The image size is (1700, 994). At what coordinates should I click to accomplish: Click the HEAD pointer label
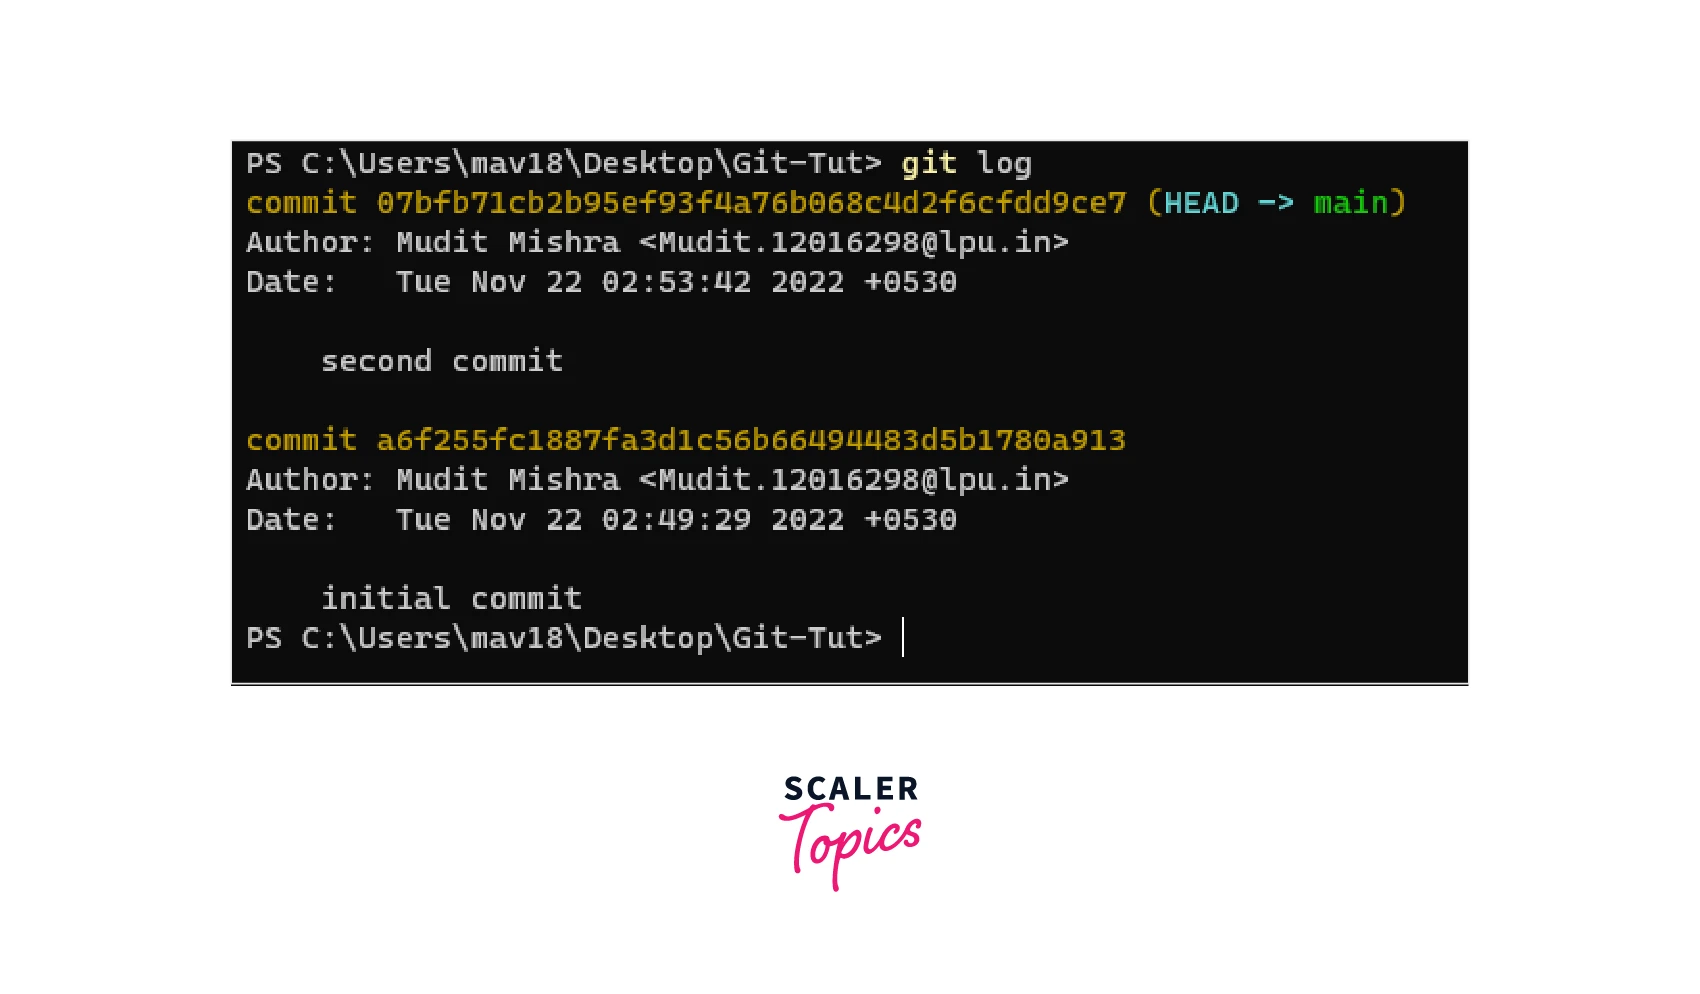pyautogui.click(x=1201, y=203)
